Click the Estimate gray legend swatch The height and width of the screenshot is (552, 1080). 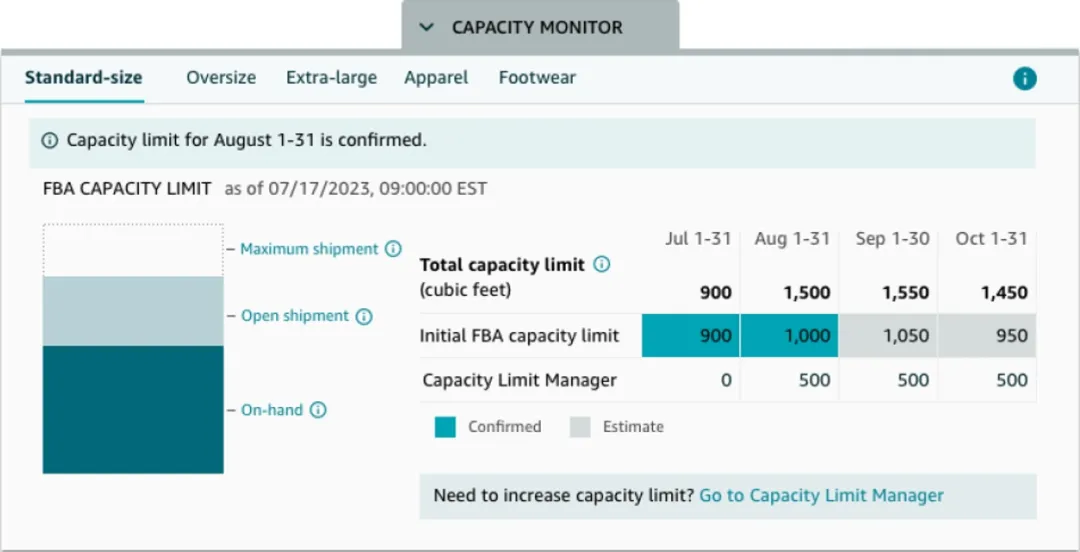point(580,427)
